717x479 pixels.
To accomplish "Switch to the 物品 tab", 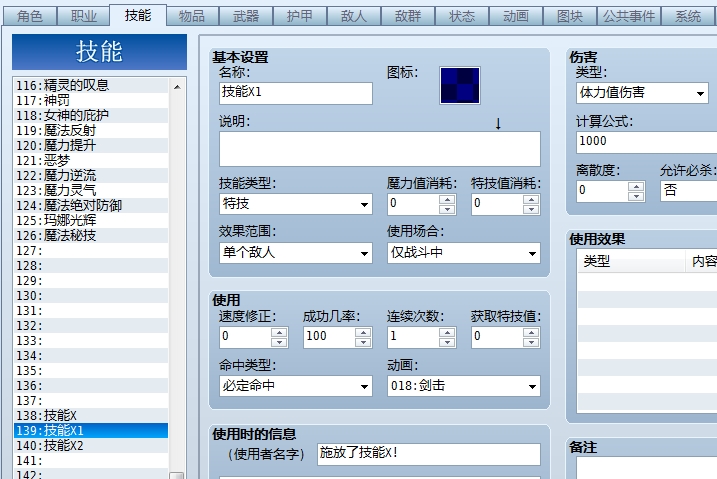I will (x=192, y=16).
